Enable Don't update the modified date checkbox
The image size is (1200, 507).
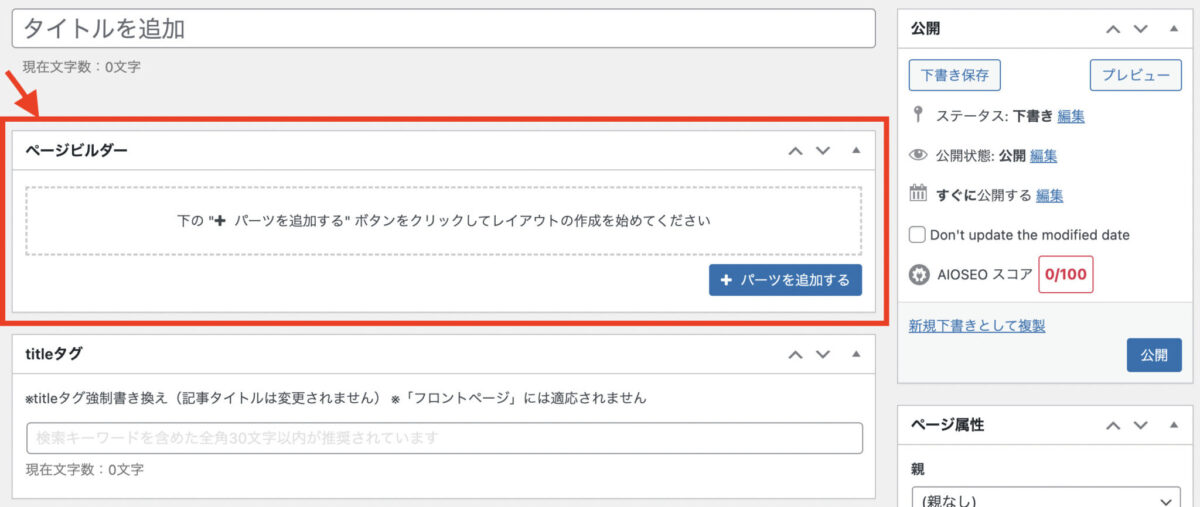point(917,235)
